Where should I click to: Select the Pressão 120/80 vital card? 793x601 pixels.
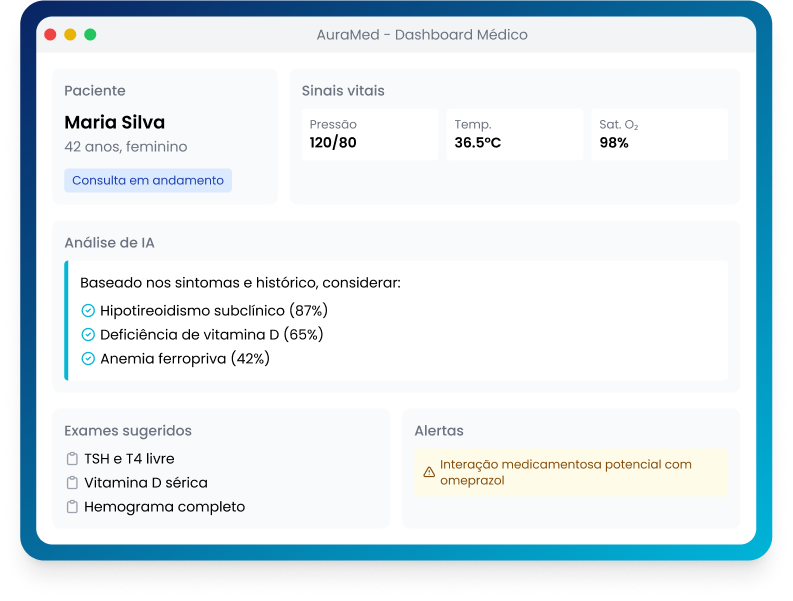pyautogui.click(x=370, y=134)
